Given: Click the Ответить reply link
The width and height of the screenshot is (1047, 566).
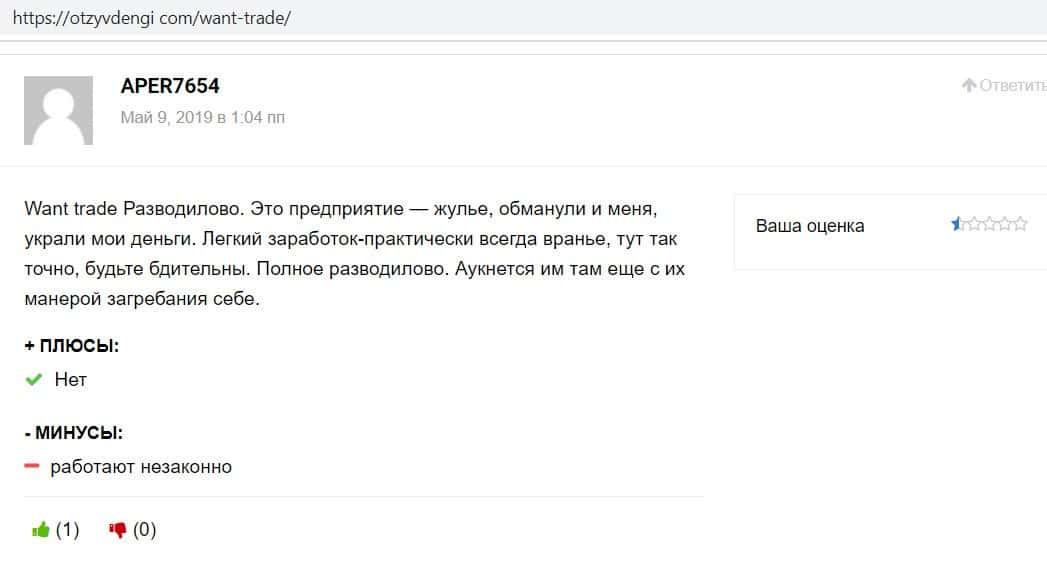Looking at the screenshot, I should (x=1012, y=86).
